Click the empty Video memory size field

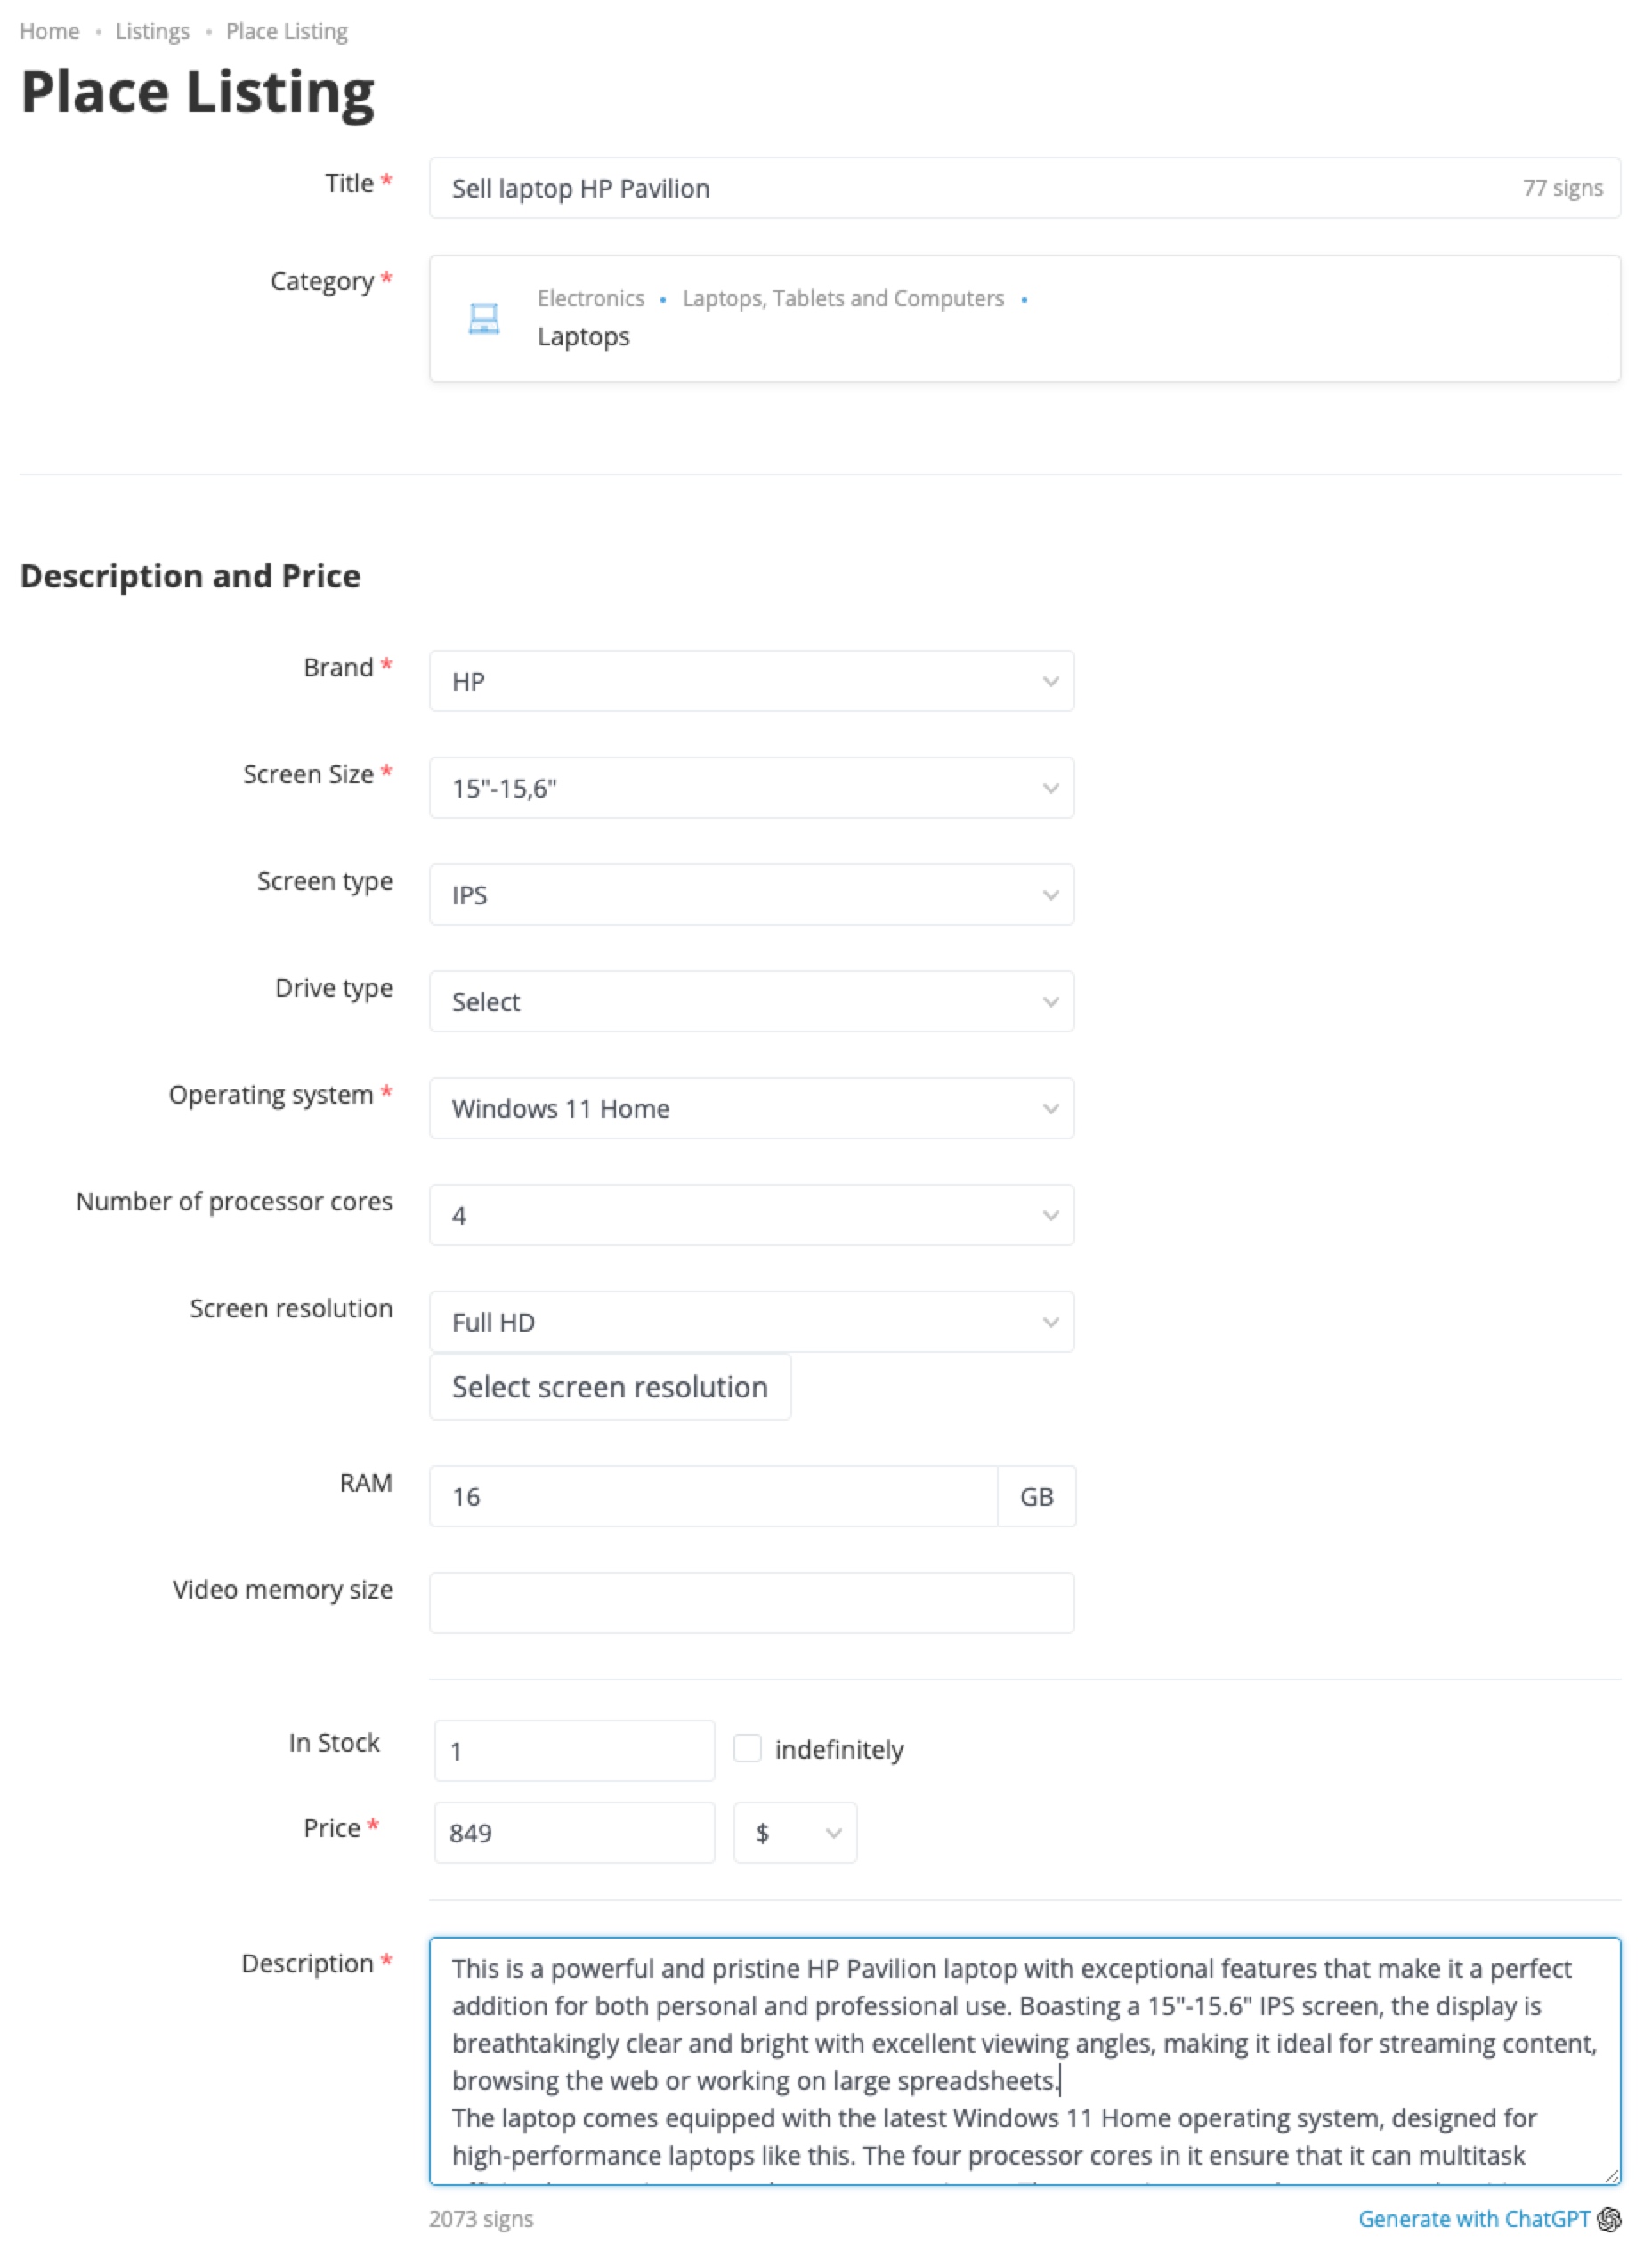751,1603
